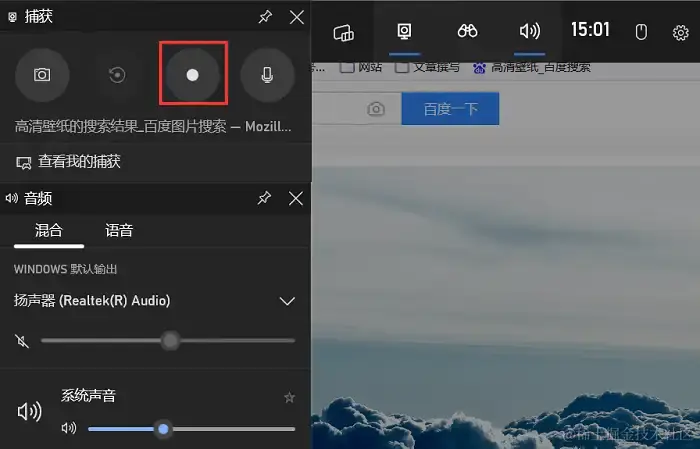Adjust the master output volume slider

(168, 341)
